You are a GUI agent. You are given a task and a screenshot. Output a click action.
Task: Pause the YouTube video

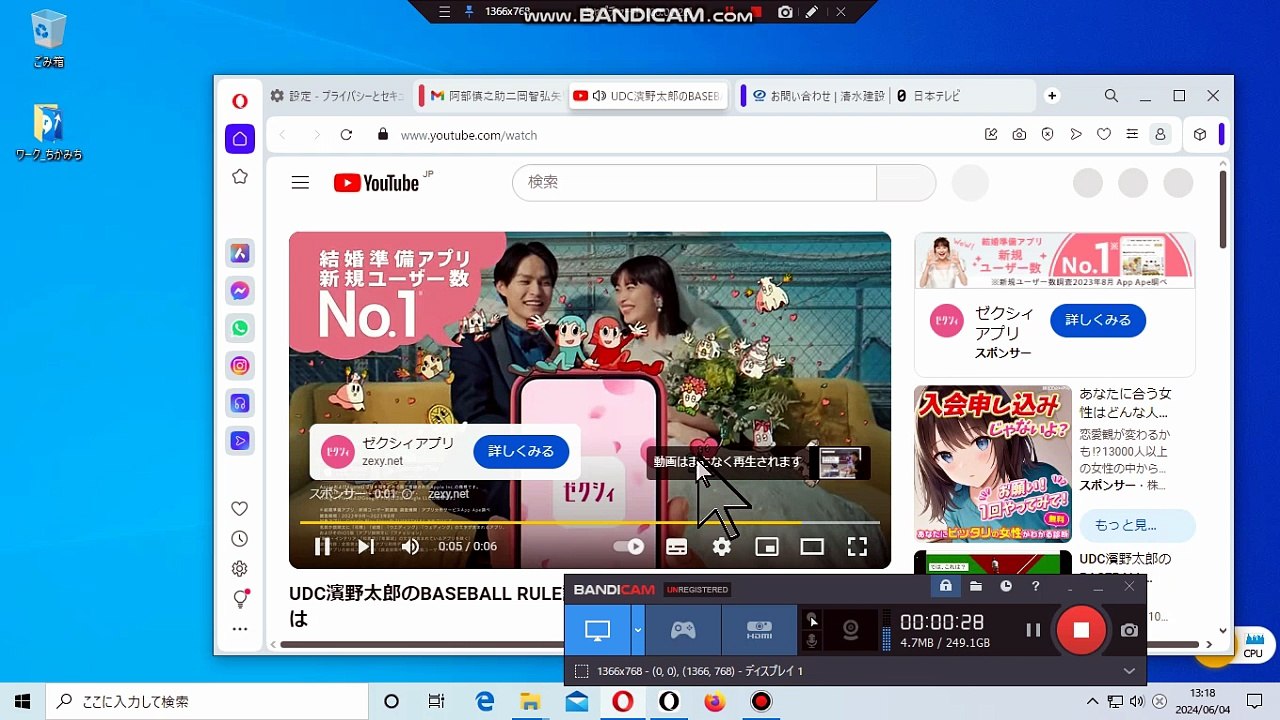(322, 546)
